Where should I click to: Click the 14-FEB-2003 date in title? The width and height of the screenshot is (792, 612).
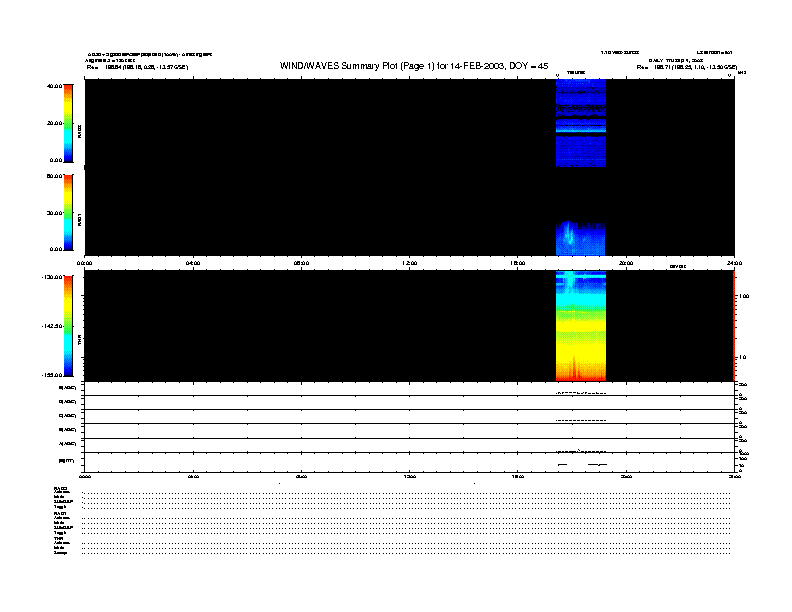click(476, 66)
